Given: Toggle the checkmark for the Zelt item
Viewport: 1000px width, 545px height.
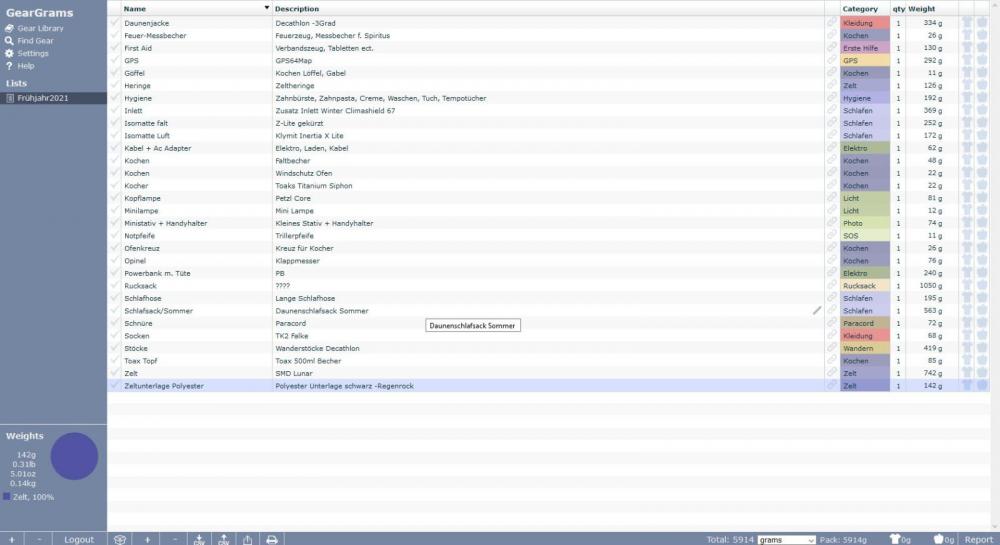Looking at the screenshot, I should (x=114, y=373).
